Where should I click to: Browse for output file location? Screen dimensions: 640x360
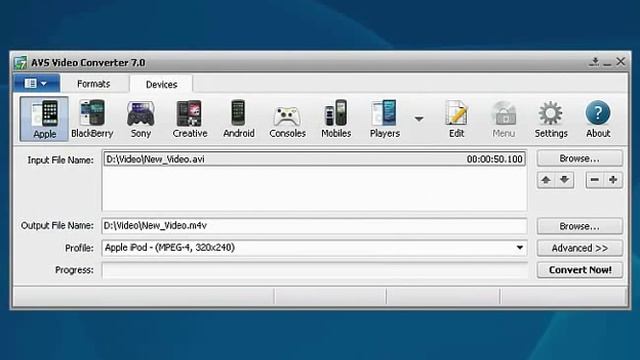580,226
